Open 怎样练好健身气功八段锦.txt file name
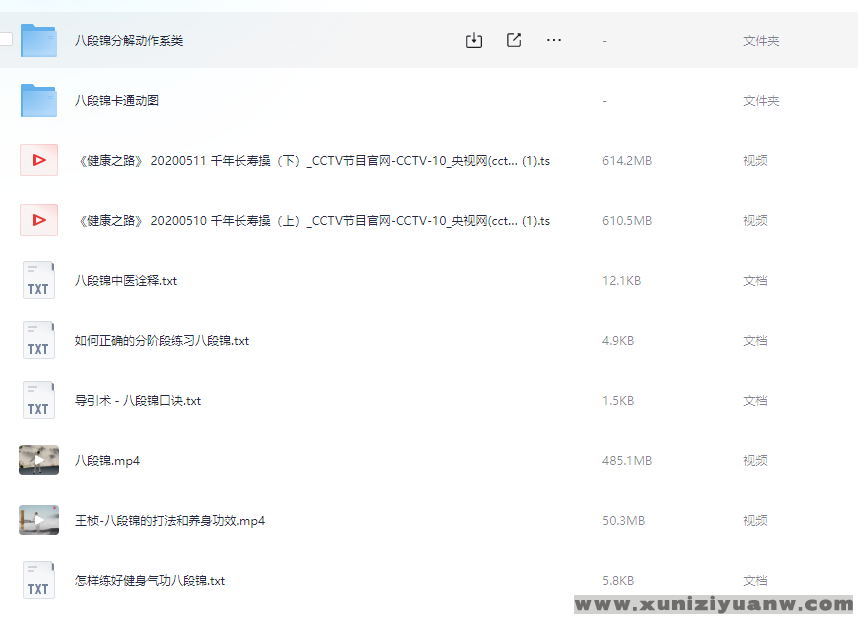The width and height of the screenshot is (858, 619). click(x=150, y=581)
